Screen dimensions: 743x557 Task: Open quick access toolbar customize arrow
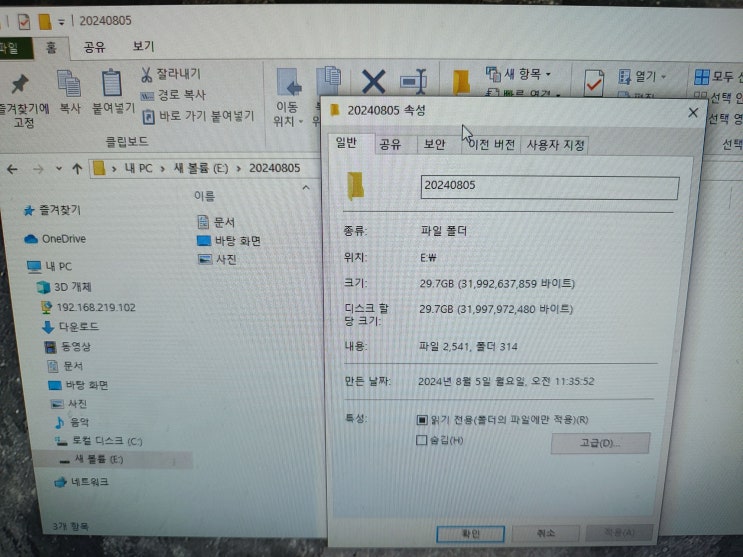[x=61, y=22]
